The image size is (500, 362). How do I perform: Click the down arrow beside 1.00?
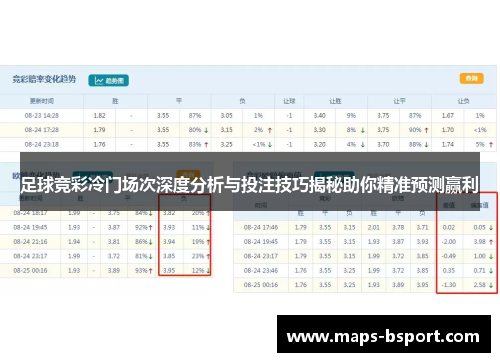pos(491,256)
